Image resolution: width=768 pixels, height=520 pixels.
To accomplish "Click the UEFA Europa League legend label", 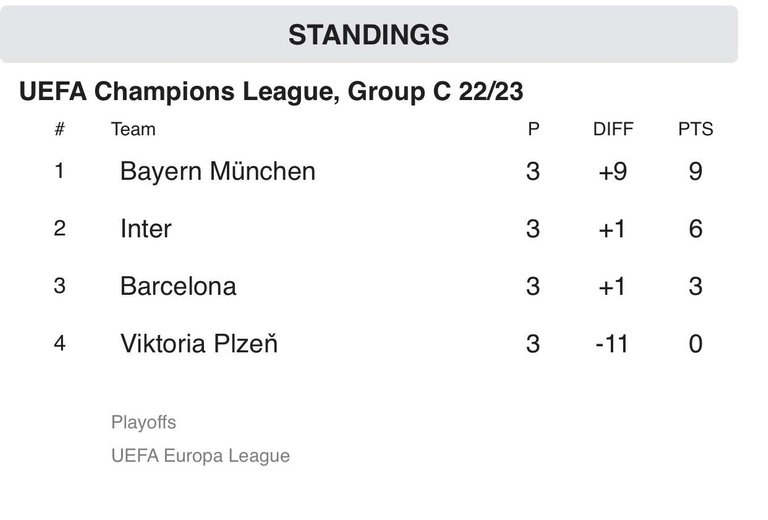I will click(x=200, y=455).
